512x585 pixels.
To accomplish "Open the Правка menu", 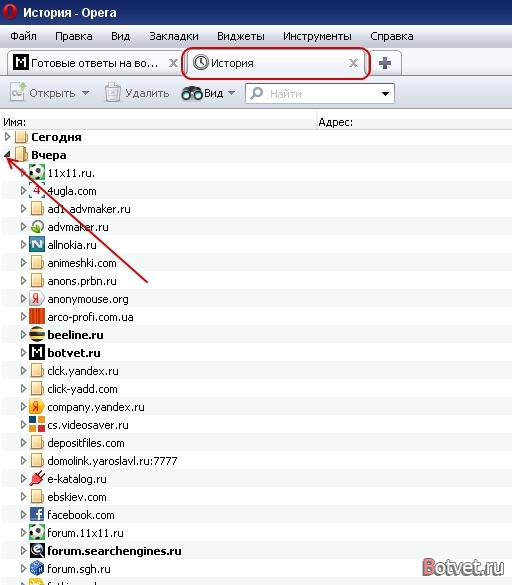I will click(74, 36).
